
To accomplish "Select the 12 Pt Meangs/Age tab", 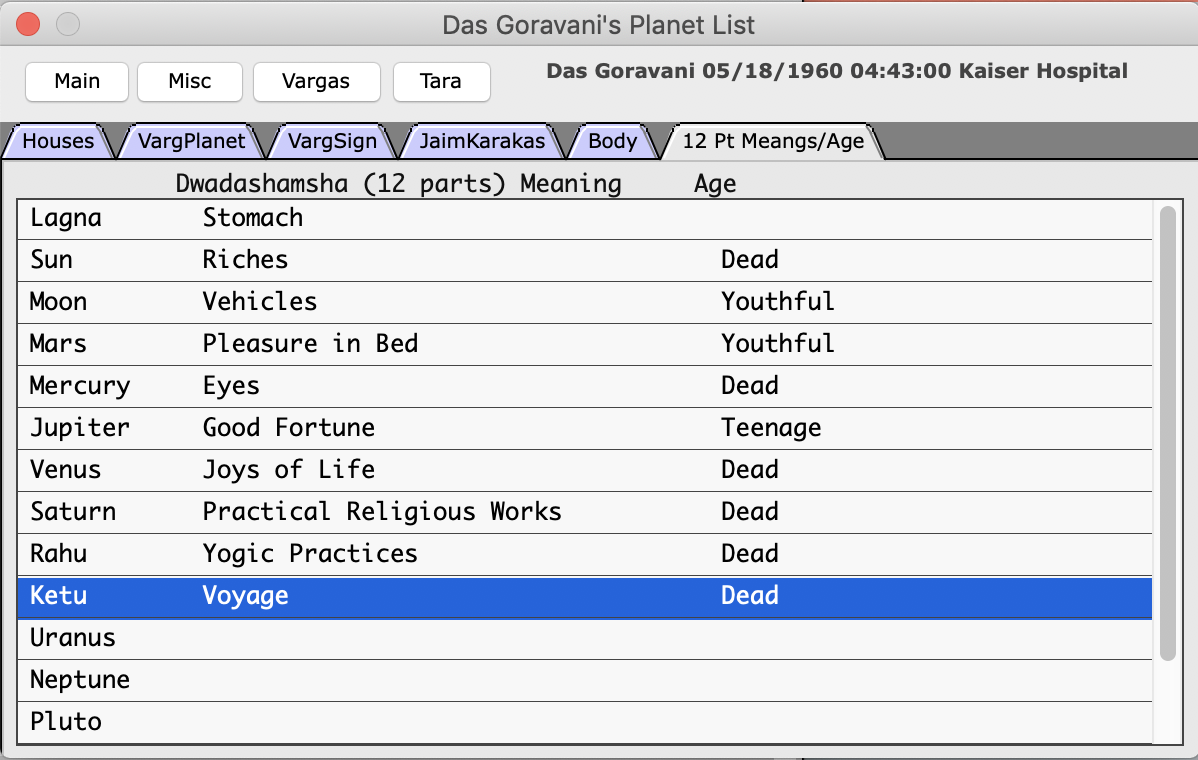I will (772, 141).
